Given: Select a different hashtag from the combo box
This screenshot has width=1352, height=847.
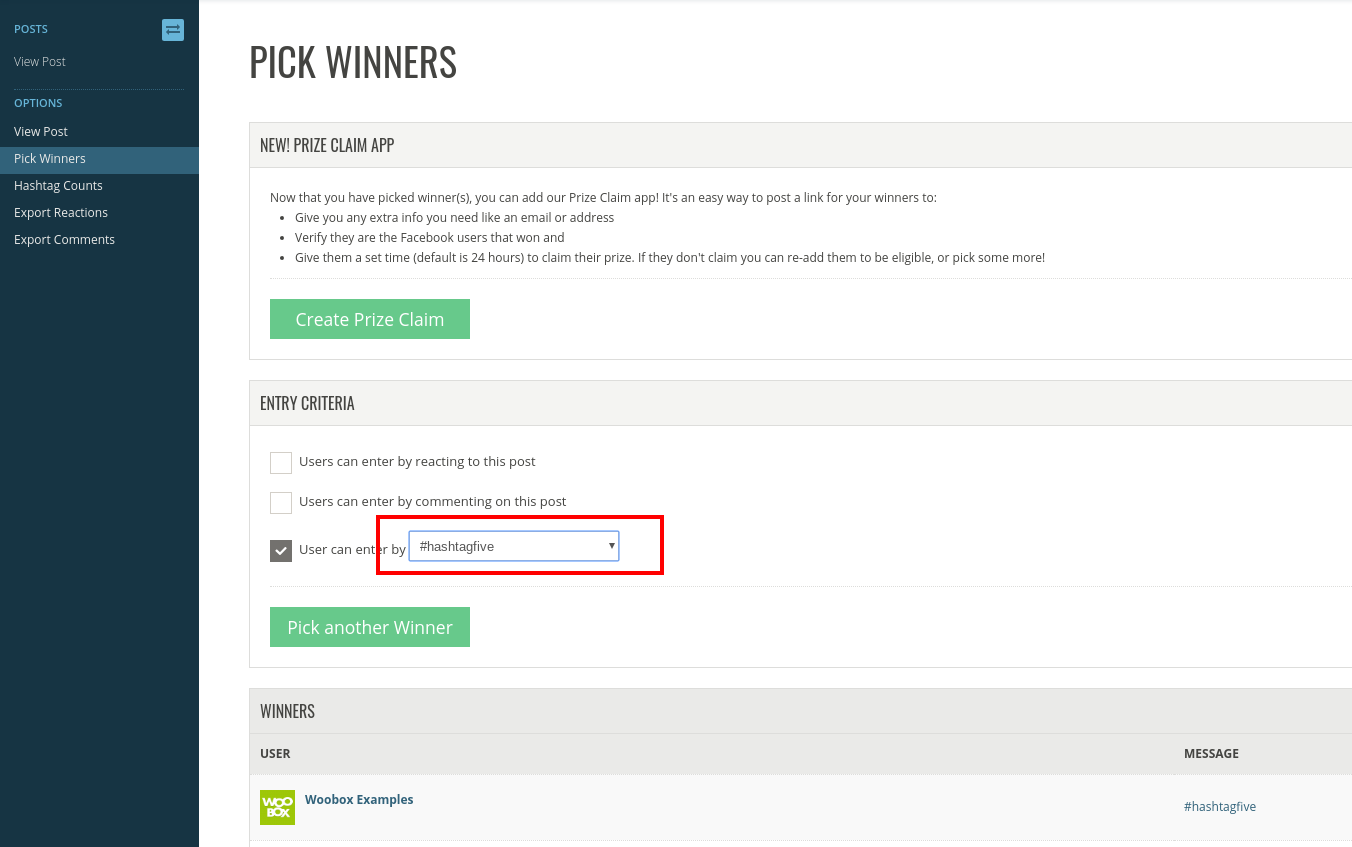Looking at the screenshot, I should 513,546.
